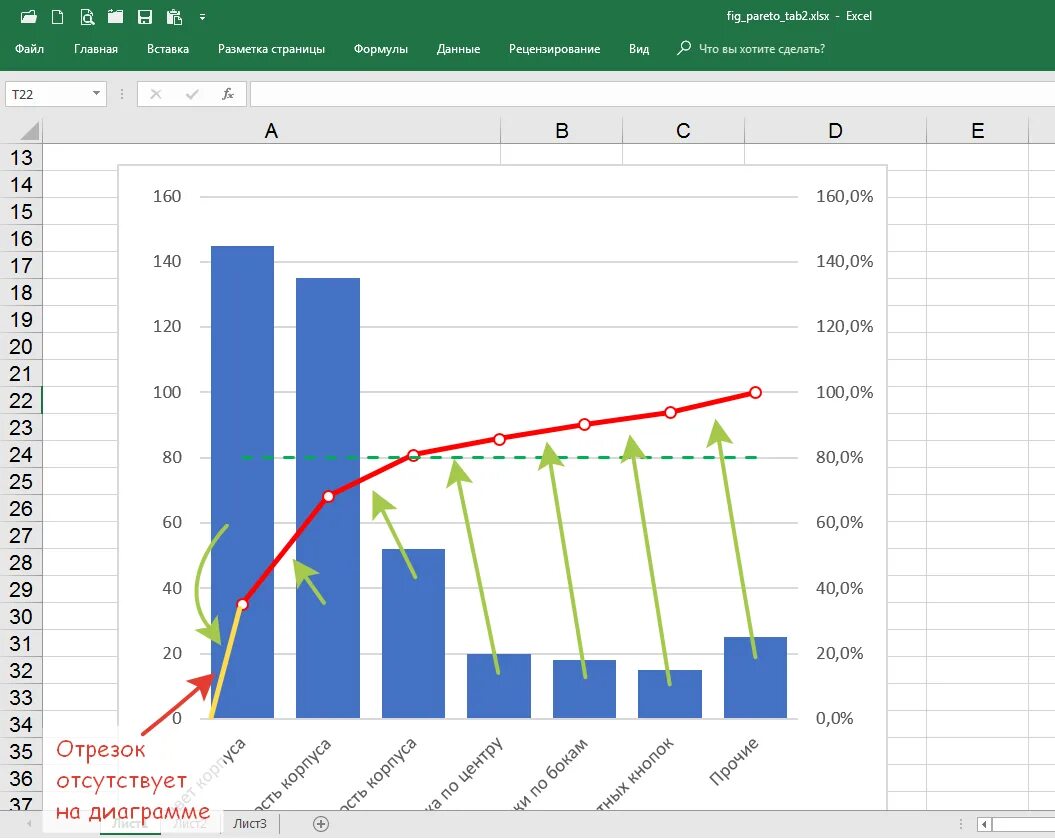
Task: Select row 13 header
Action: (x=21, y=157)
